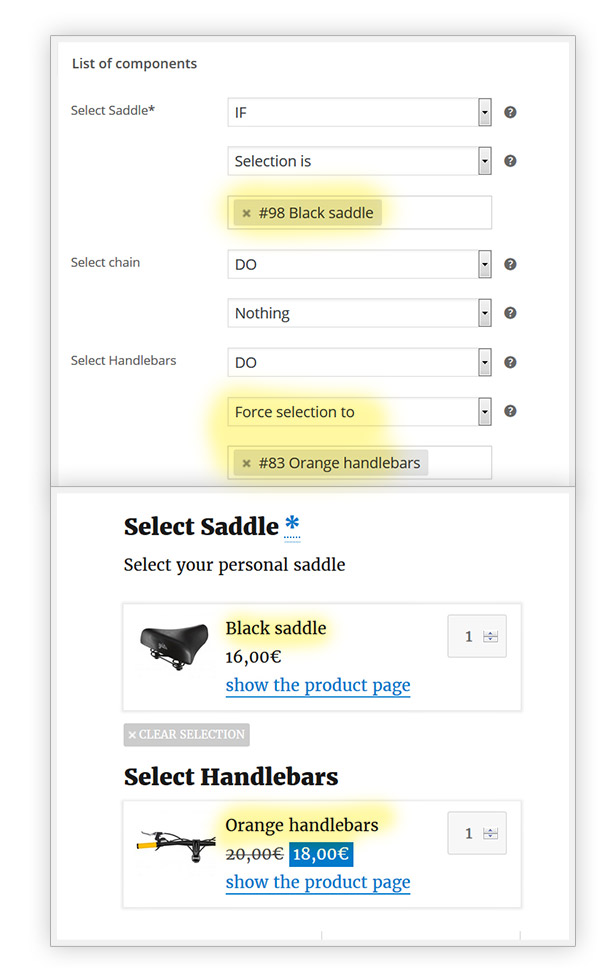This screenshot has height=977, width=600.
Task: Open Orange handlebars show the product page link
Action: click(x=318, y=882)
